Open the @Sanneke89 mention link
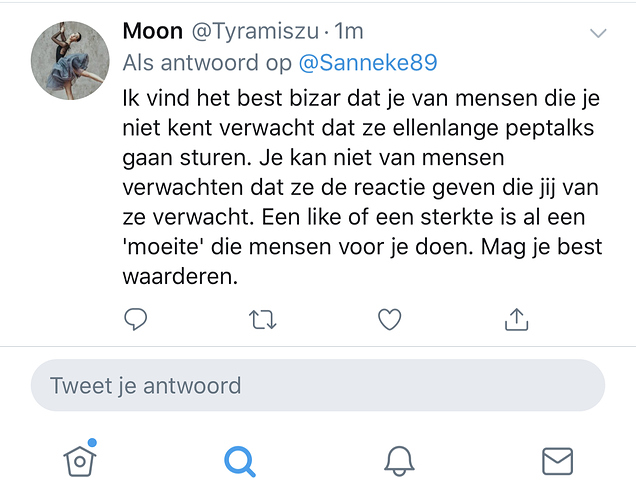 click(x=368, y=63)
